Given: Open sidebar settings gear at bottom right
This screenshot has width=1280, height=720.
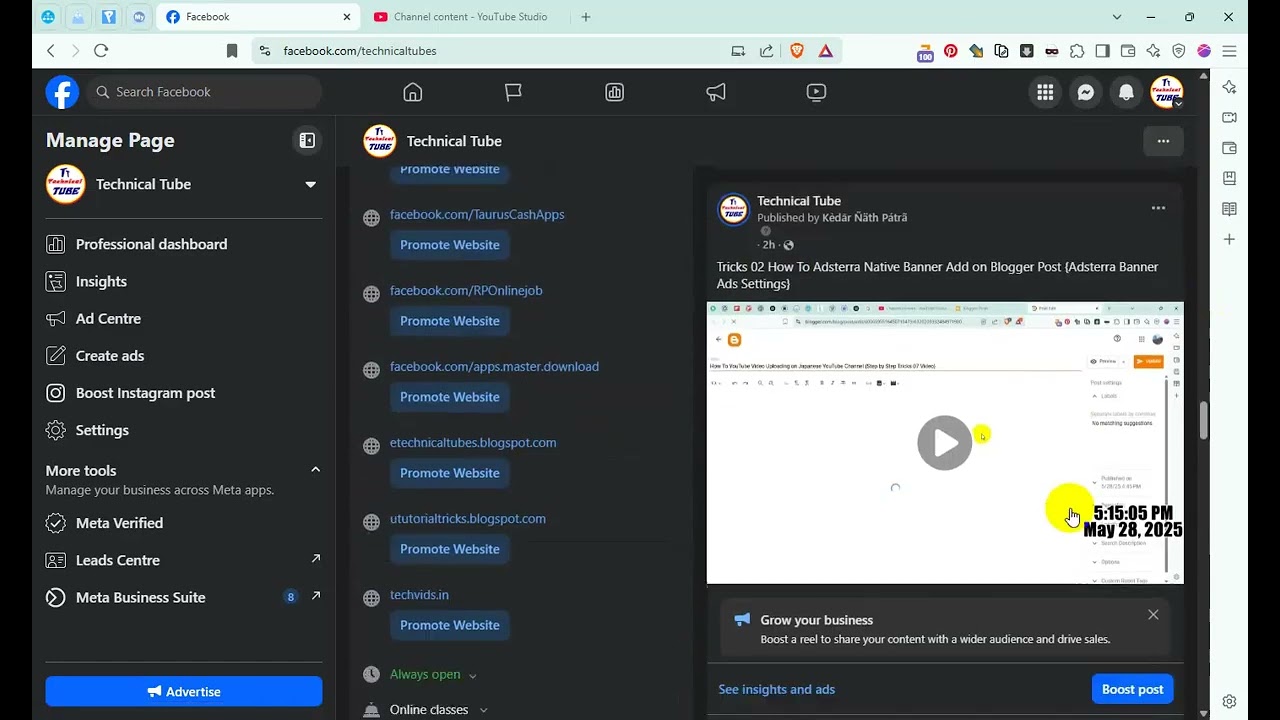Looking at the screenshot, I should (1229, 701).
